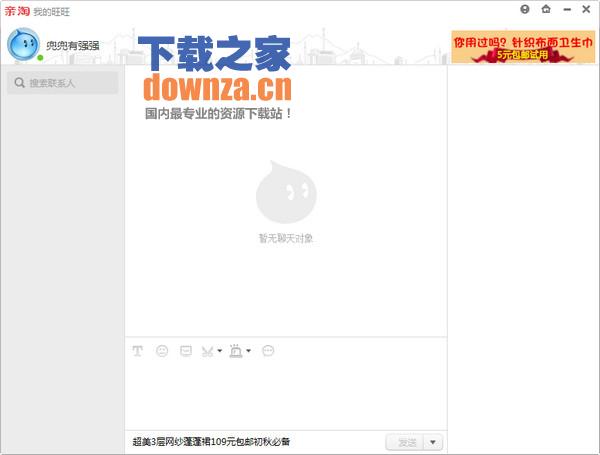Select the screenshot scissors tool
The image size is (600, 455).
point(208,351)
